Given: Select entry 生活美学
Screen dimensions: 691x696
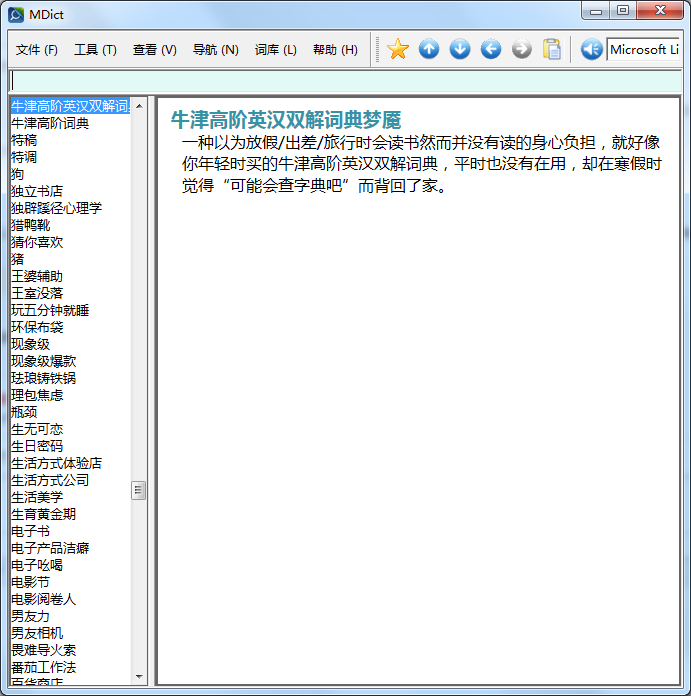Looking at the screenshot, I should coord(37,498).
